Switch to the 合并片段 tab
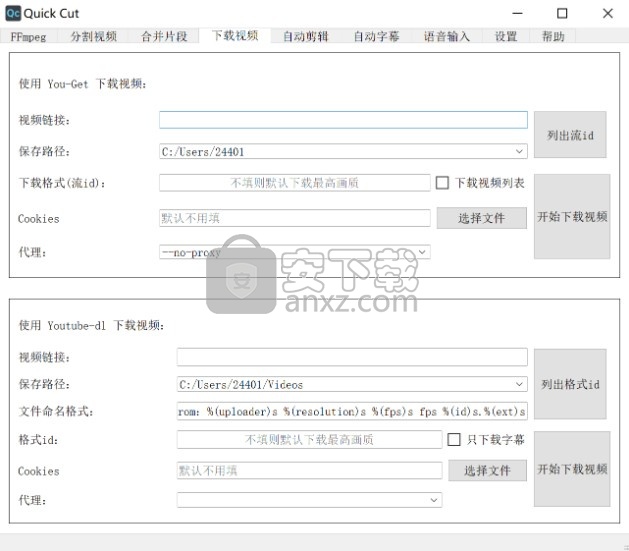Image resolution: width=629 pixels, height=551 pixels. click(164, 36)
